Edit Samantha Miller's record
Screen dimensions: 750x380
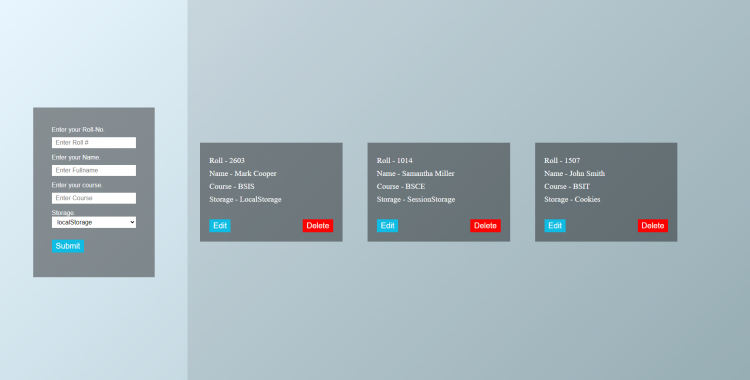(387, 225)
